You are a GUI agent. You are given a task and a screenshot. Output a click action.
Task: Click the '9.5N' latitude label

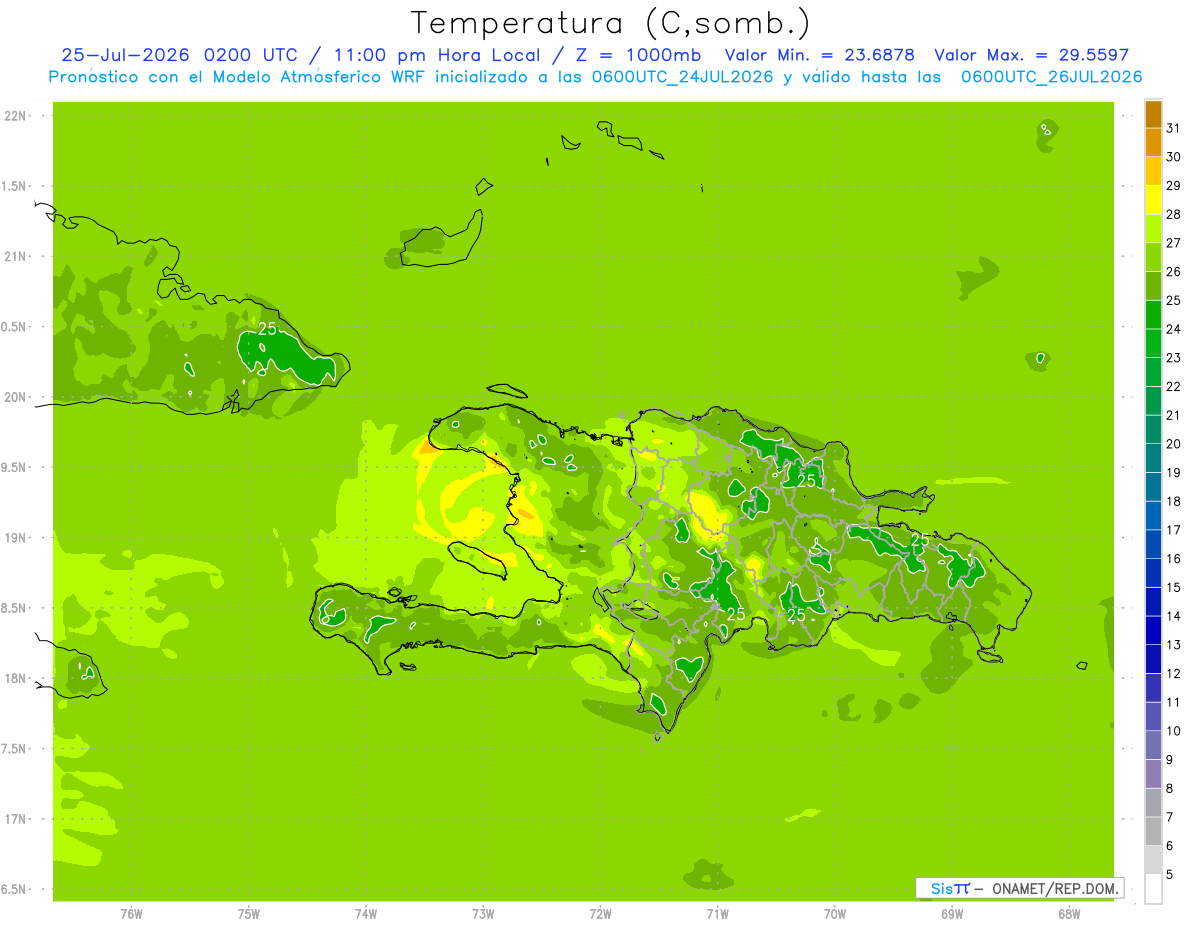pyautogui.click(x=14, y=468)
